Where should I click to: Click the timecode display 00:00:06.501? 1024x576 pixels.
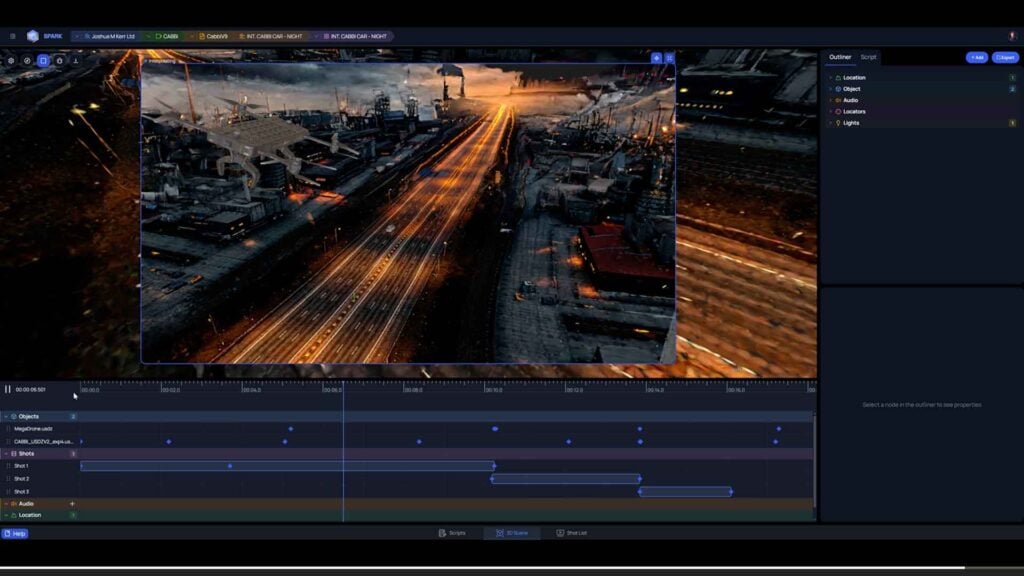31,390
